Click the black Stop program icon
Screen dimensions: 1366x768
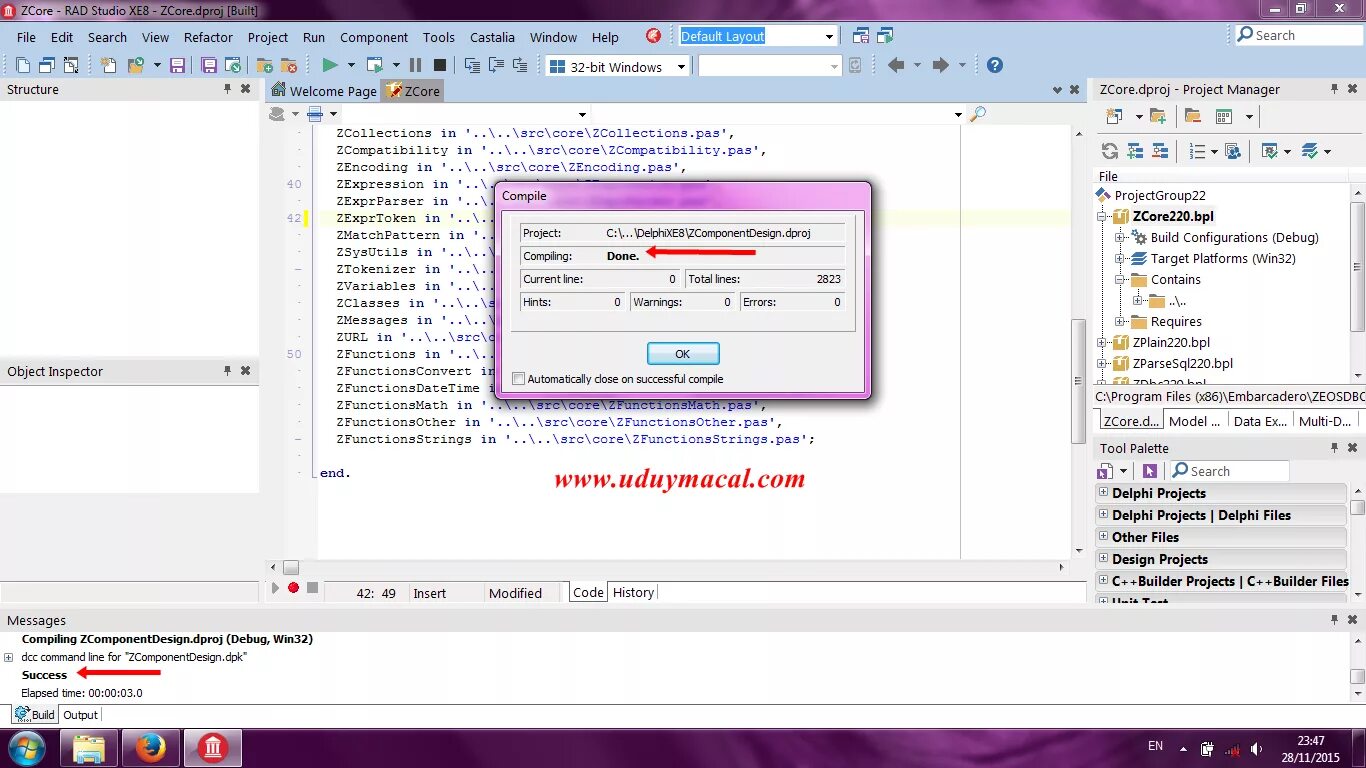439,65
